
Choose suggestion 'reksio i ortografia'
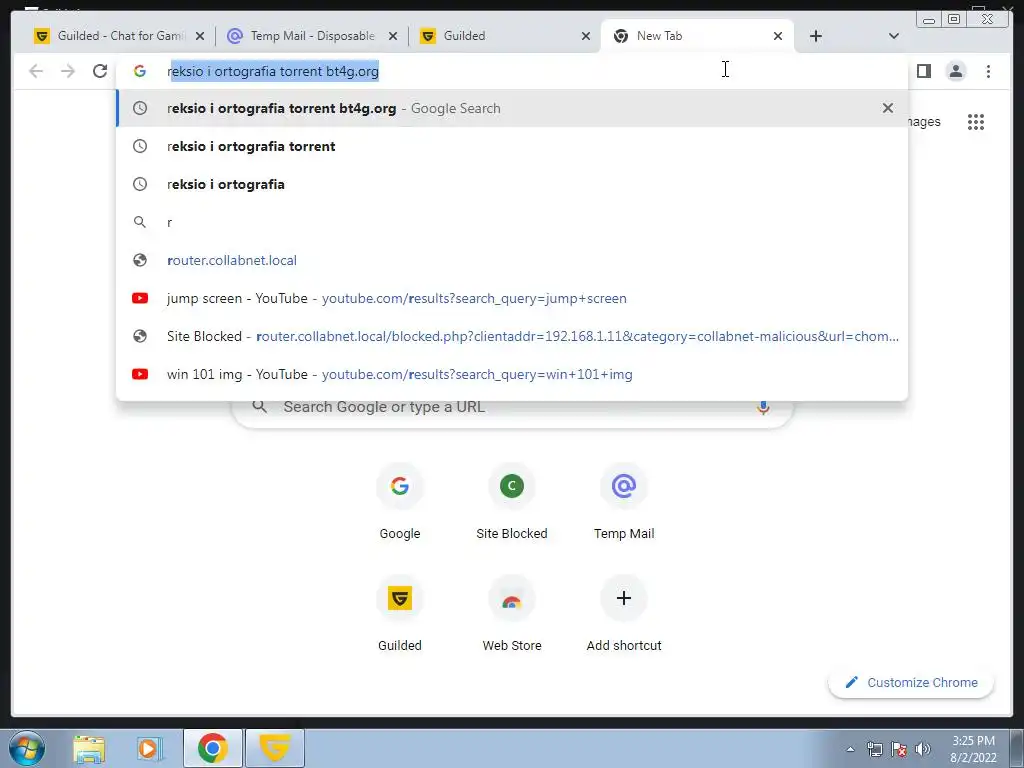pos(512,184)
